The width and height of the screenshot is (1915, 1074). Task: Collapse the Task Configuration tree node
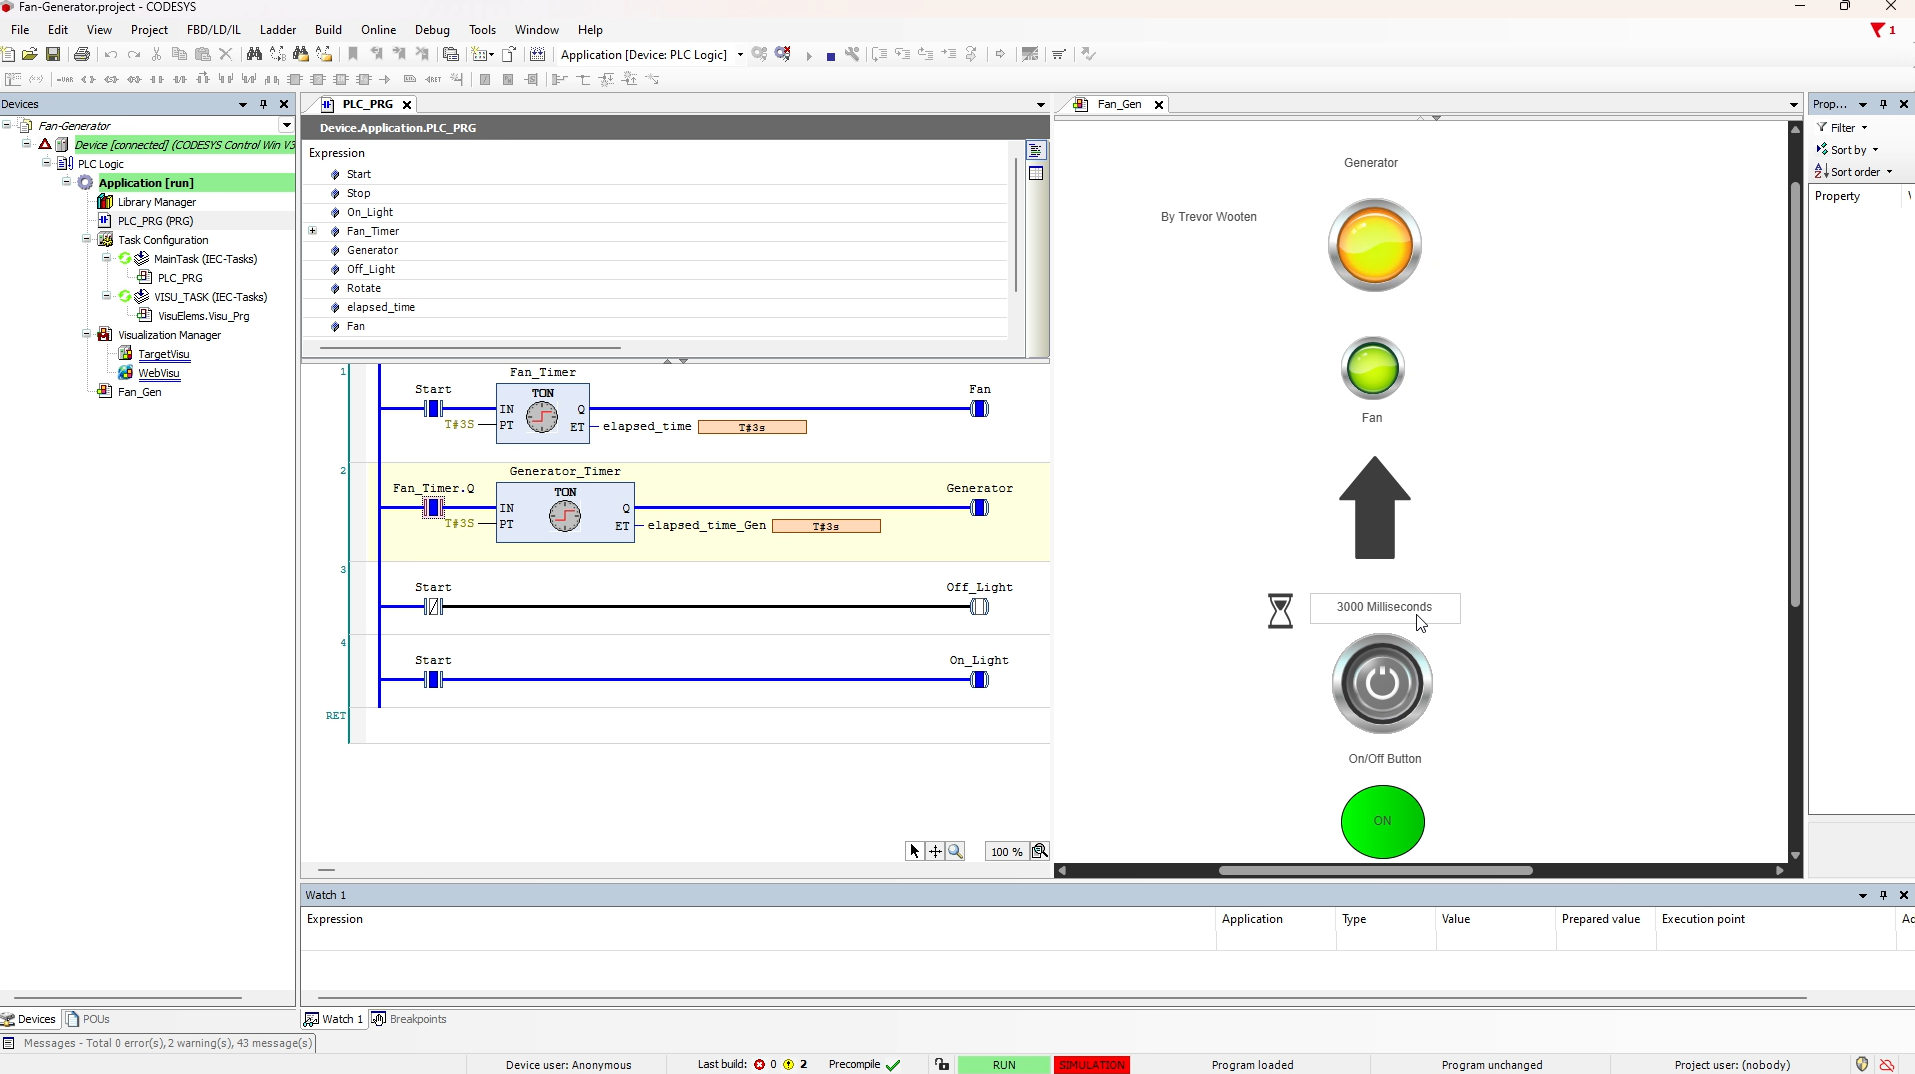click(87, 239)
